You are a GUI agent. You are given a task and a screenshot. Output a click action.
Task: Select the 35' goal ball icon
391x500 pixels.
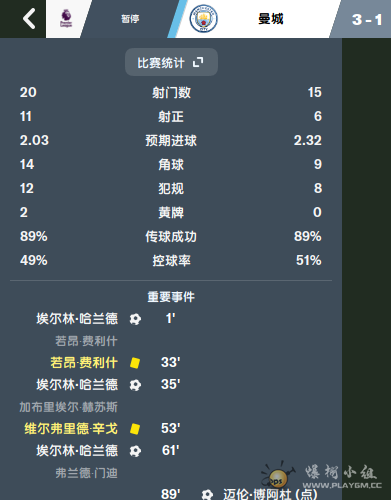tap(135, 385)
